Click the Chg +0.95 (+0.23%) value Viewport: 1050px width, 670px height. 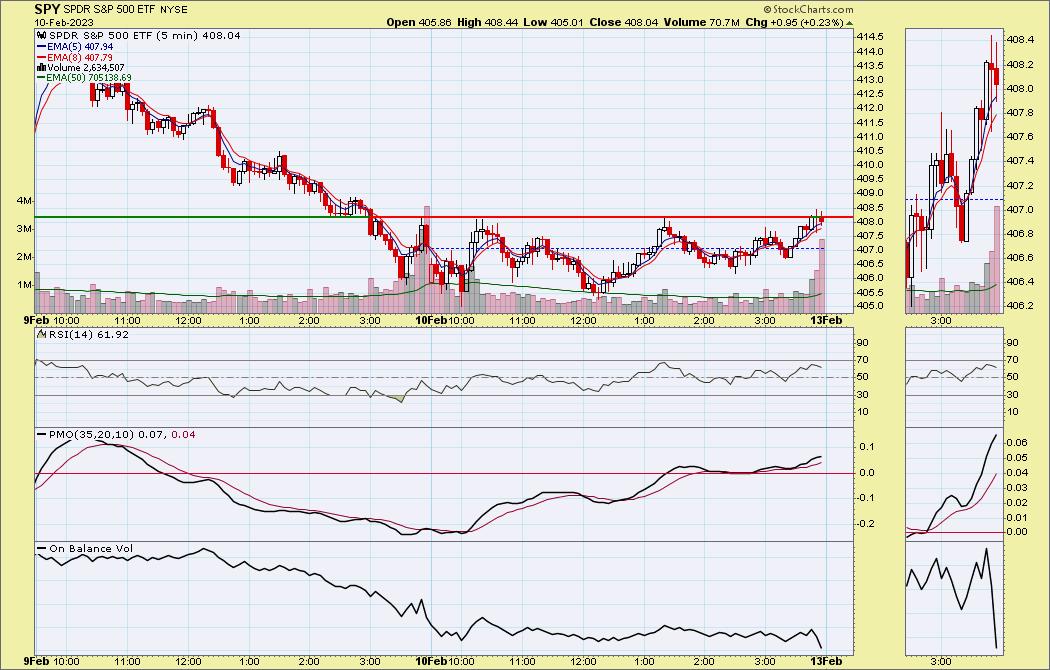pos(794,22)
